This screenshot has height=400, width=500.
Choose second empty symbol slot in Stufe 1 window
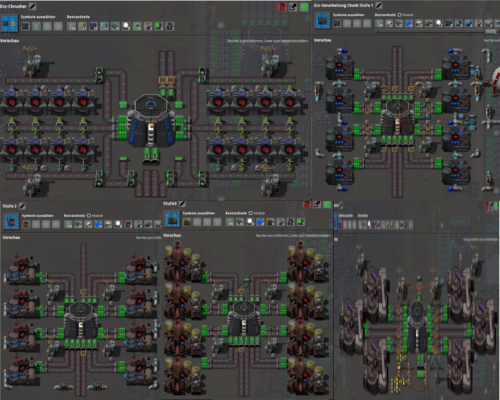[x=347, y=23]
